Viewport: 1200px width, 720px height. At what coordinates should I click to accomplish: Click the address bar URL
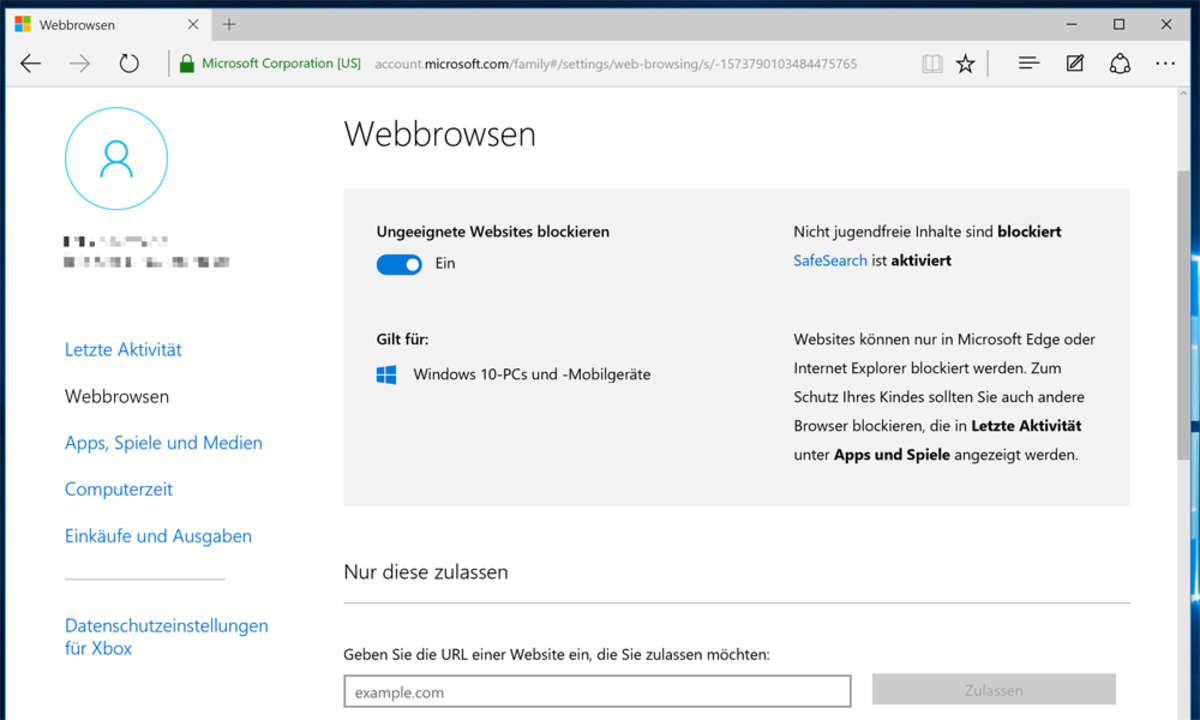point(615,64)
